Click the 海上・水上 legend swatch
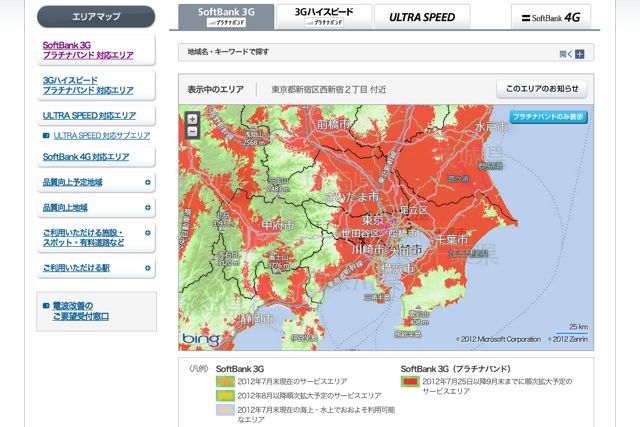Screen dimensions: 640x427 point(225,410)
